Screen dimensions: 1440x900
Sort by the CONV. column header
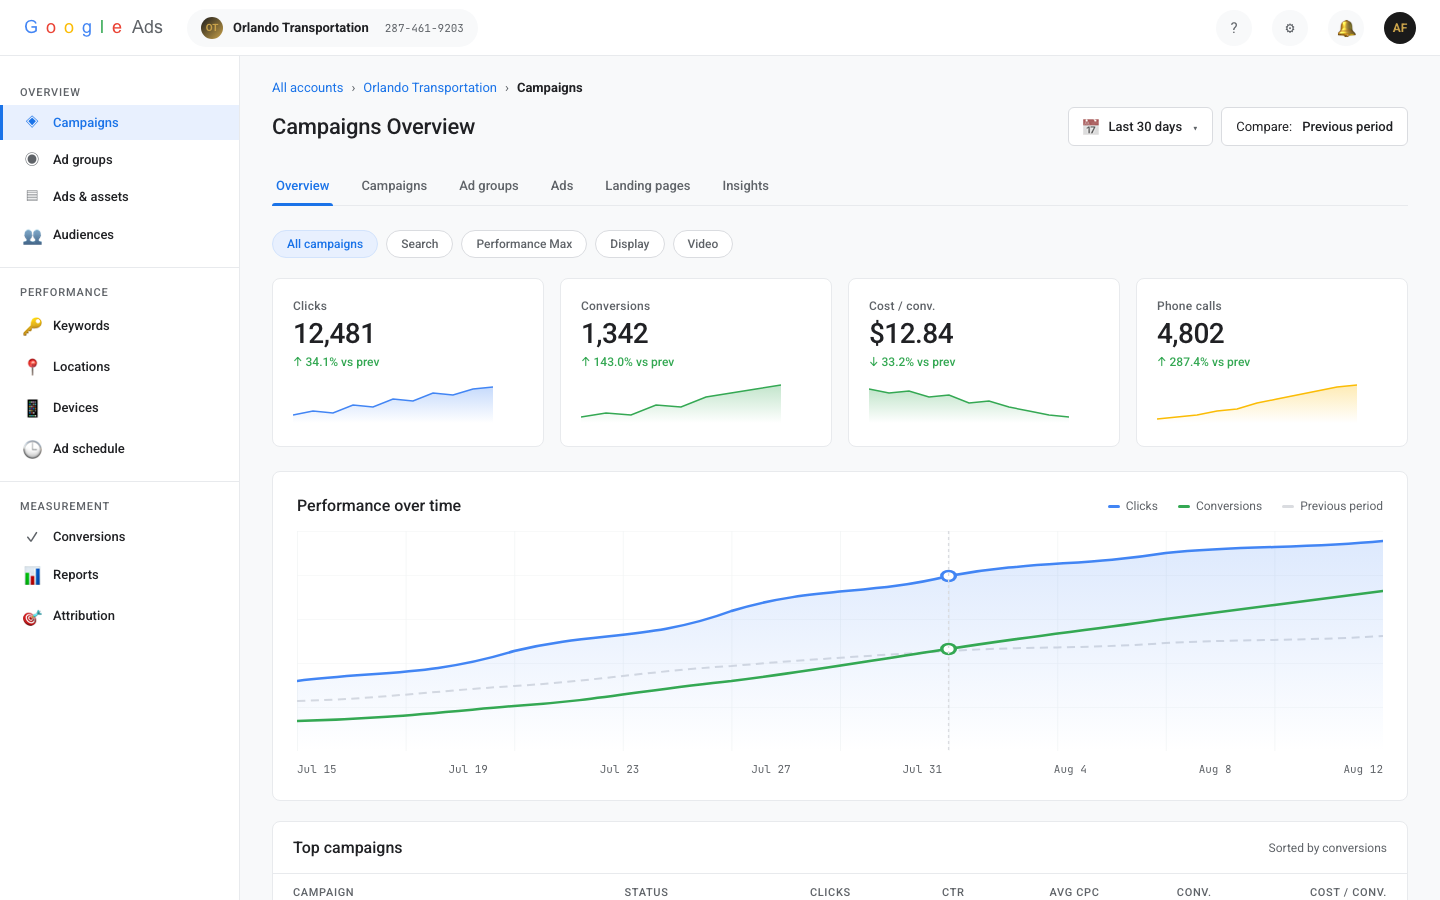click(1194, 892)
